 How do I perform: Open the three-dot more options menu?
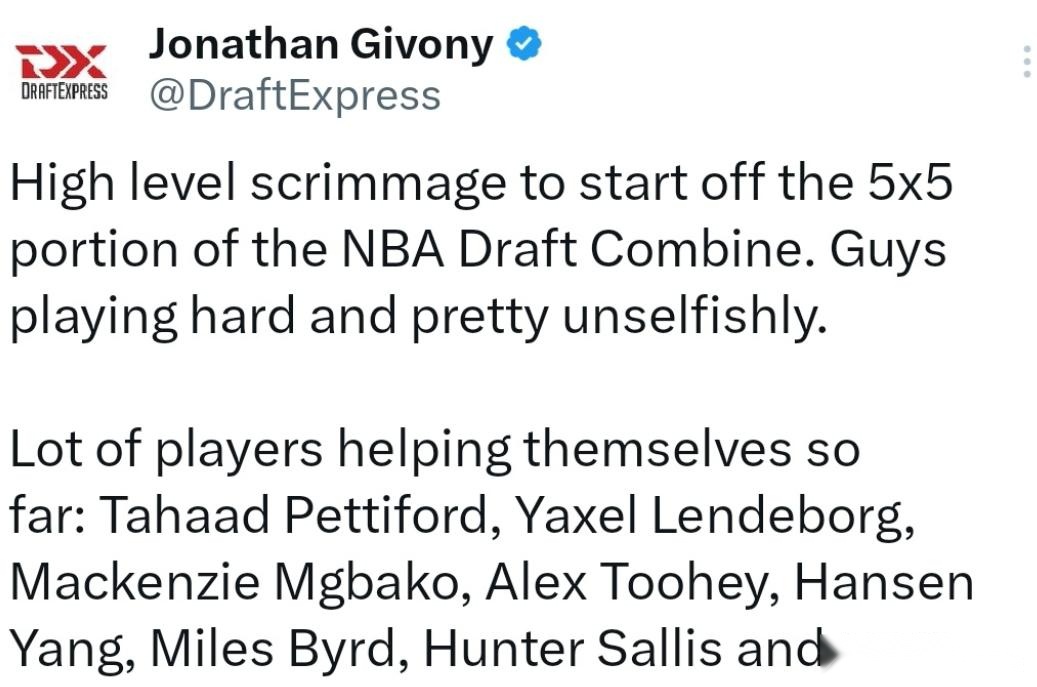click(1026, 62)
